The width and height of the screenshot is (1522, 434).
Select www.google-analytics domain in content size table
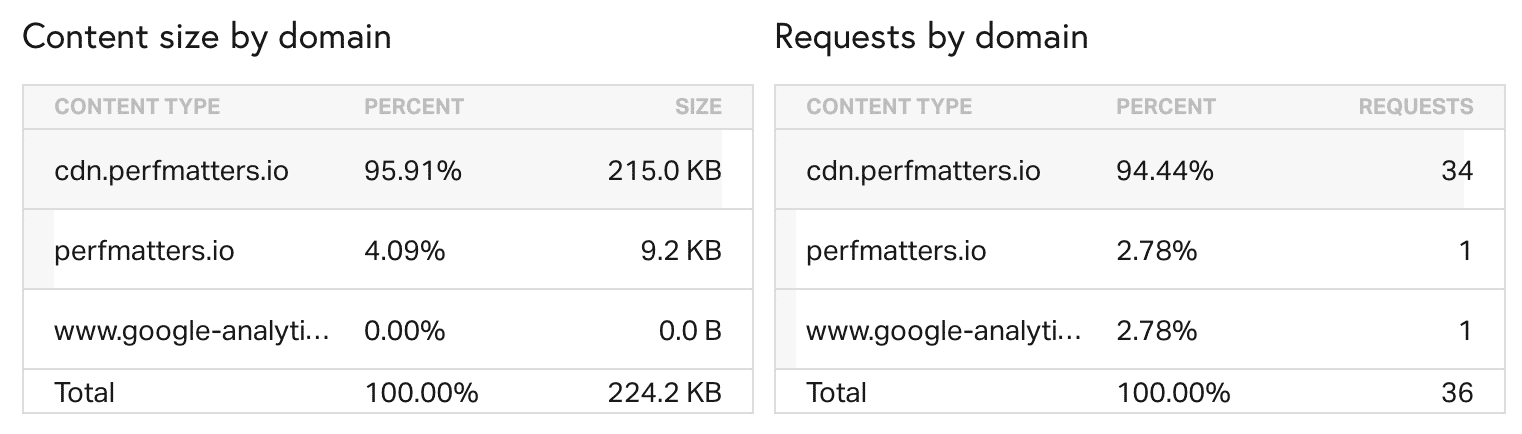point(192,330)
